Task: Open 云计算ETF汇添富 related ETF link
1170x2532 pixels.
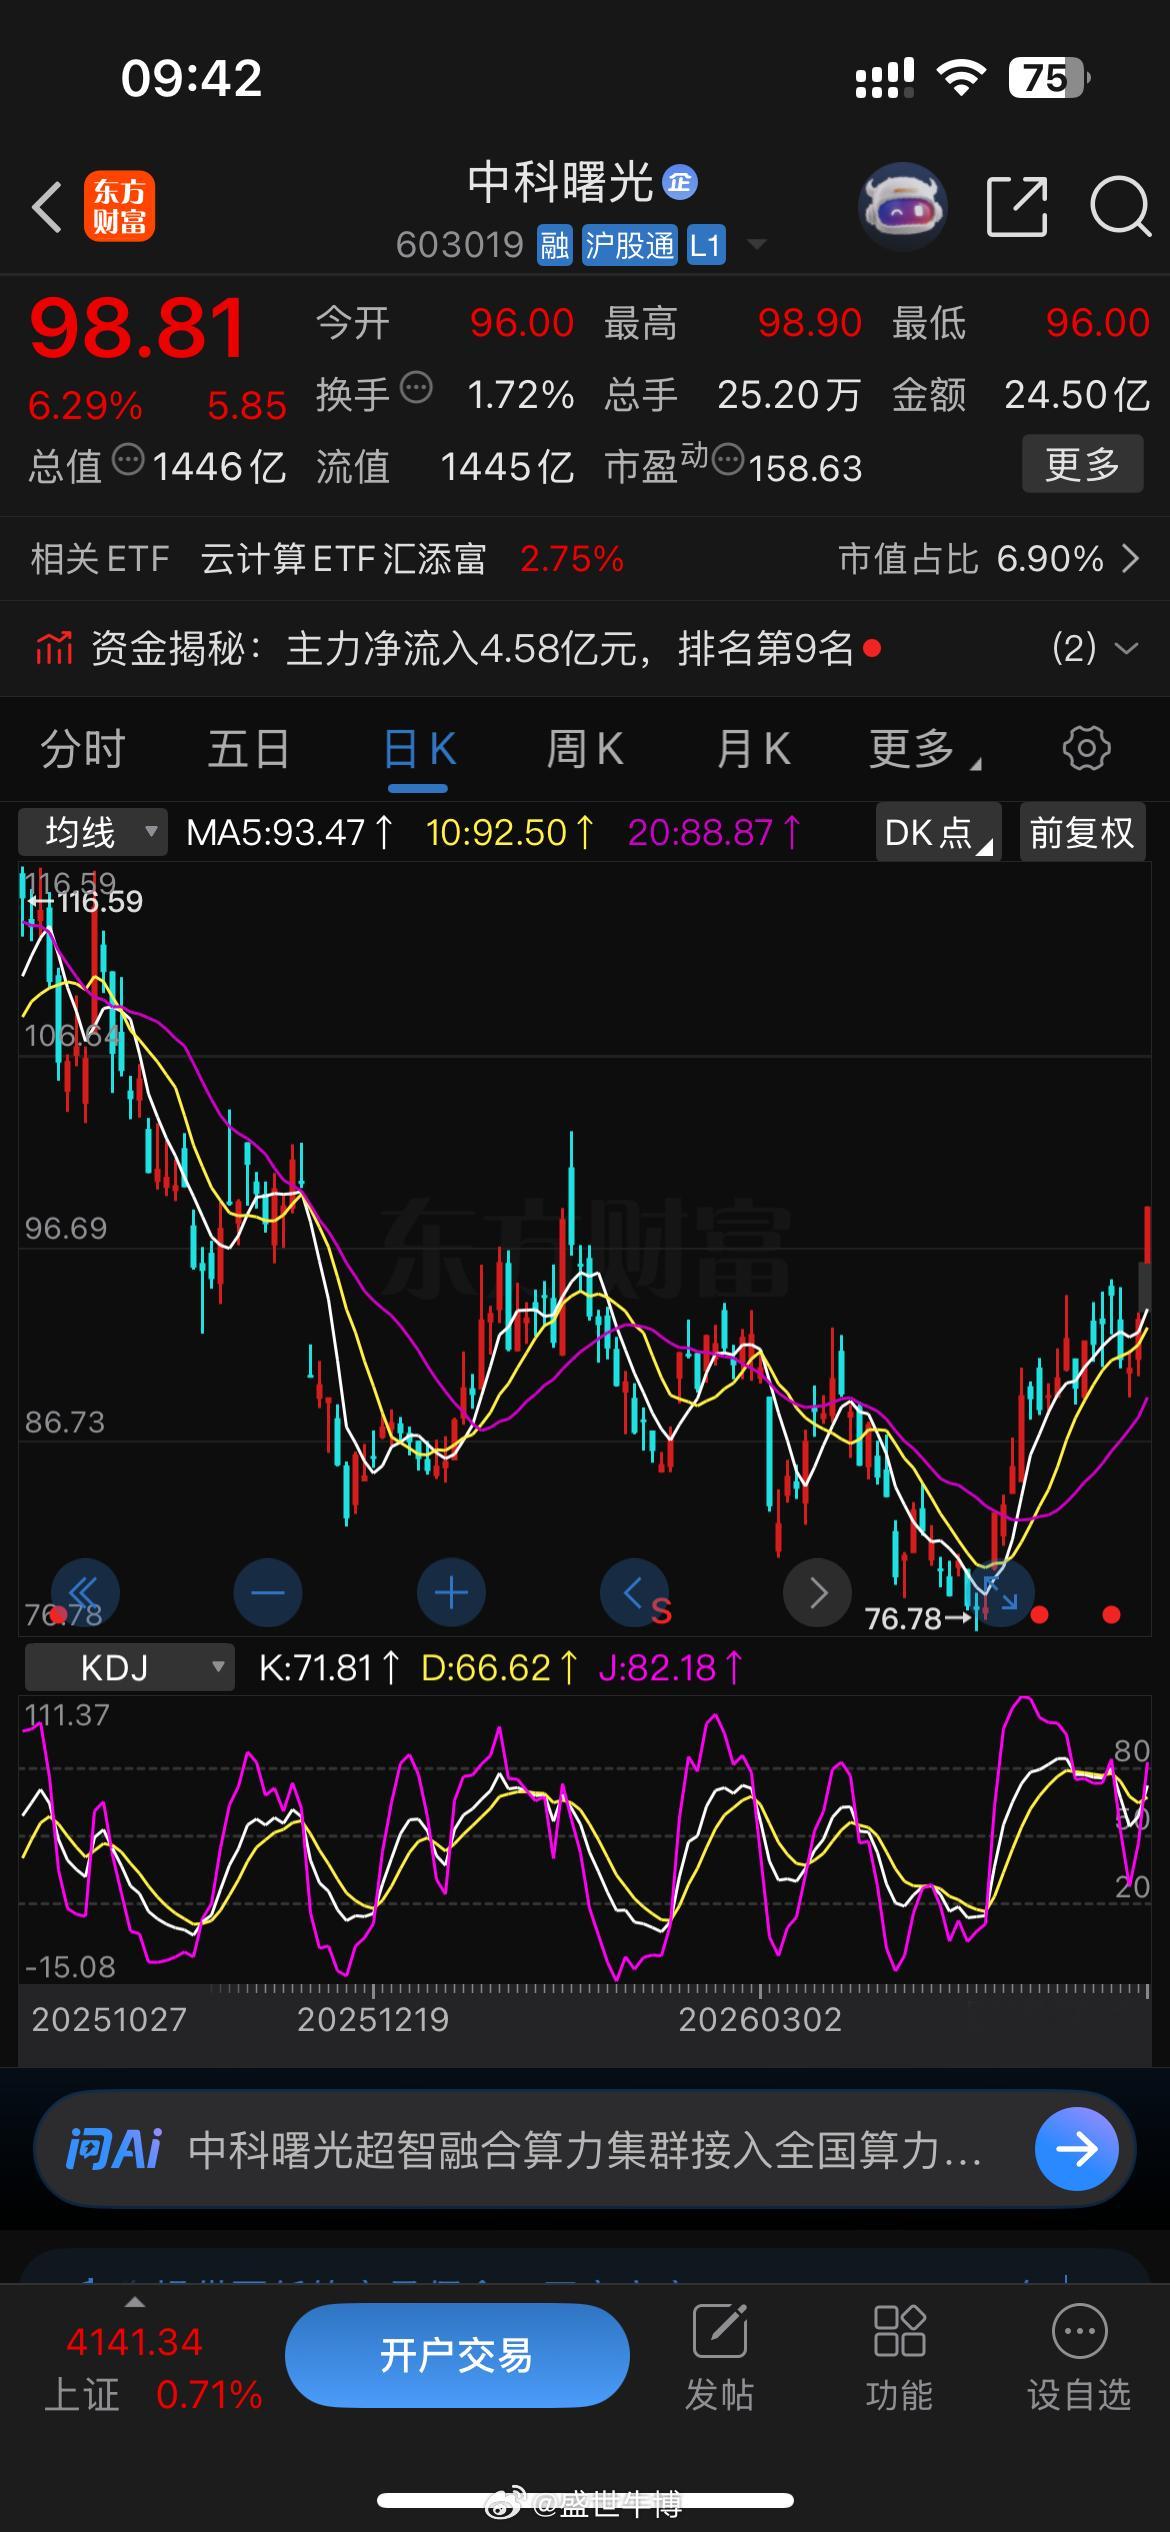Action: click(343, 558)
